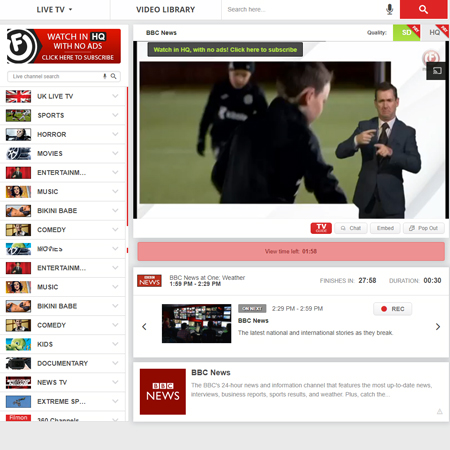This screenshot has height=450, width=450.
Task: Click the News TV category thumbnail icon
Action: pyautogui.click(x=18, y=382)
